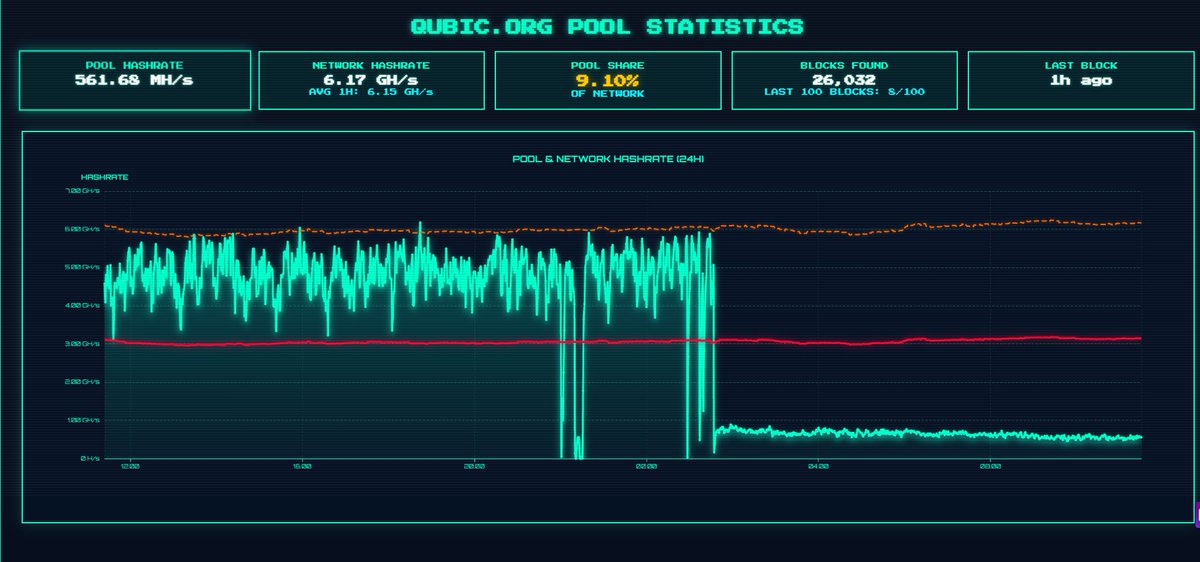
Task: Click the 4.00 GH/s y-axis label
Action: (83, 305)
